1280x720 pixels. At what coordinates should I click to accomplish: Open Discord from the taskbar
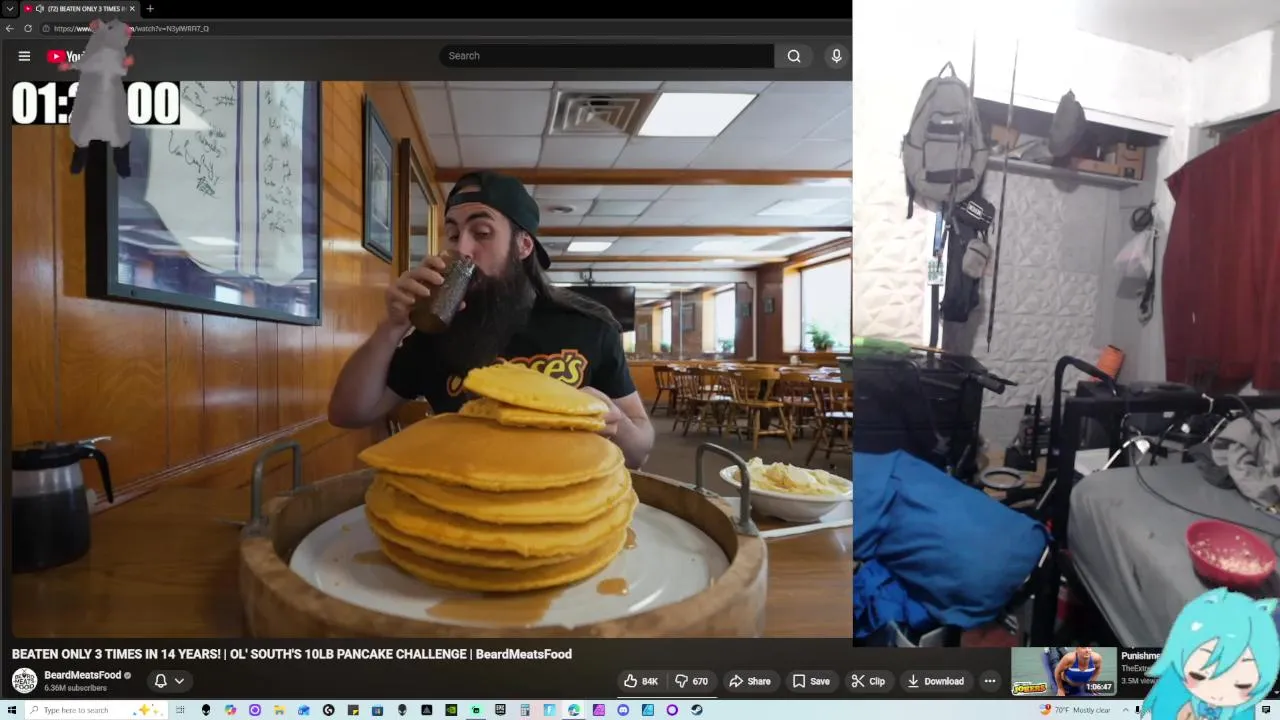[x=623, y=710]
